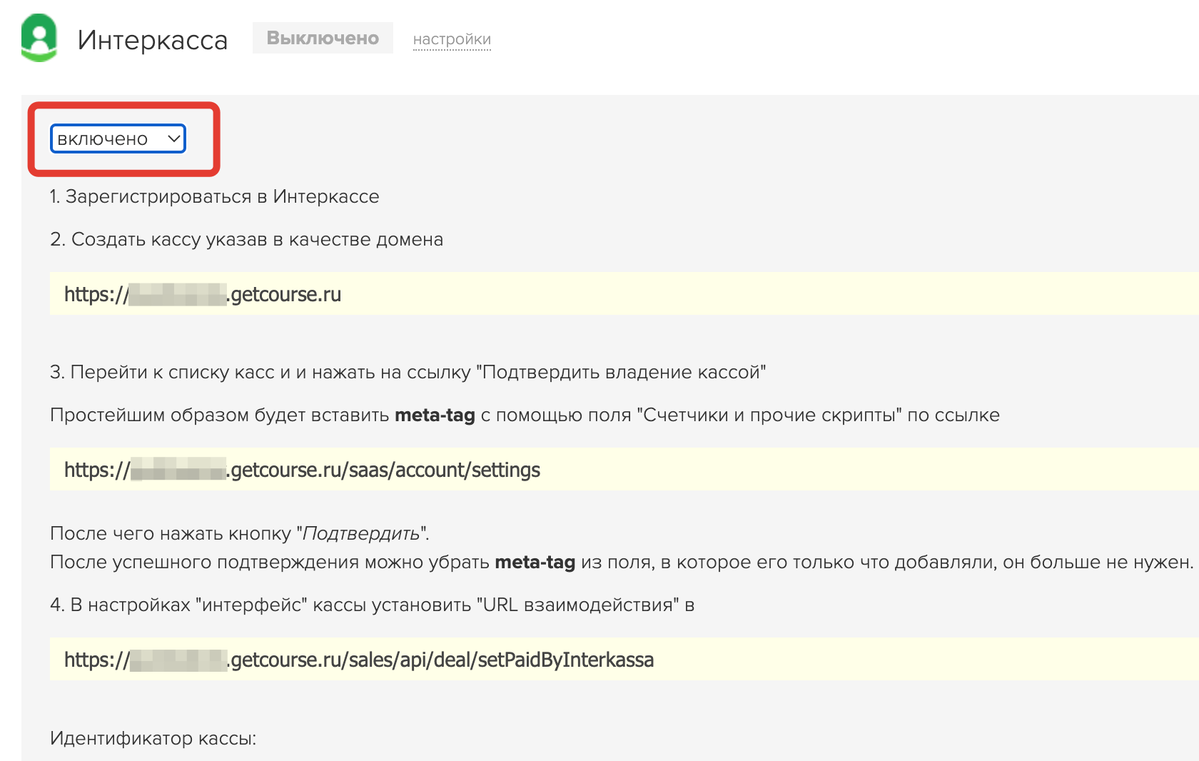Click the 'Идентификатор кассы:' label
Viewport: 1199px width, 761px height.
click(153, 738)
